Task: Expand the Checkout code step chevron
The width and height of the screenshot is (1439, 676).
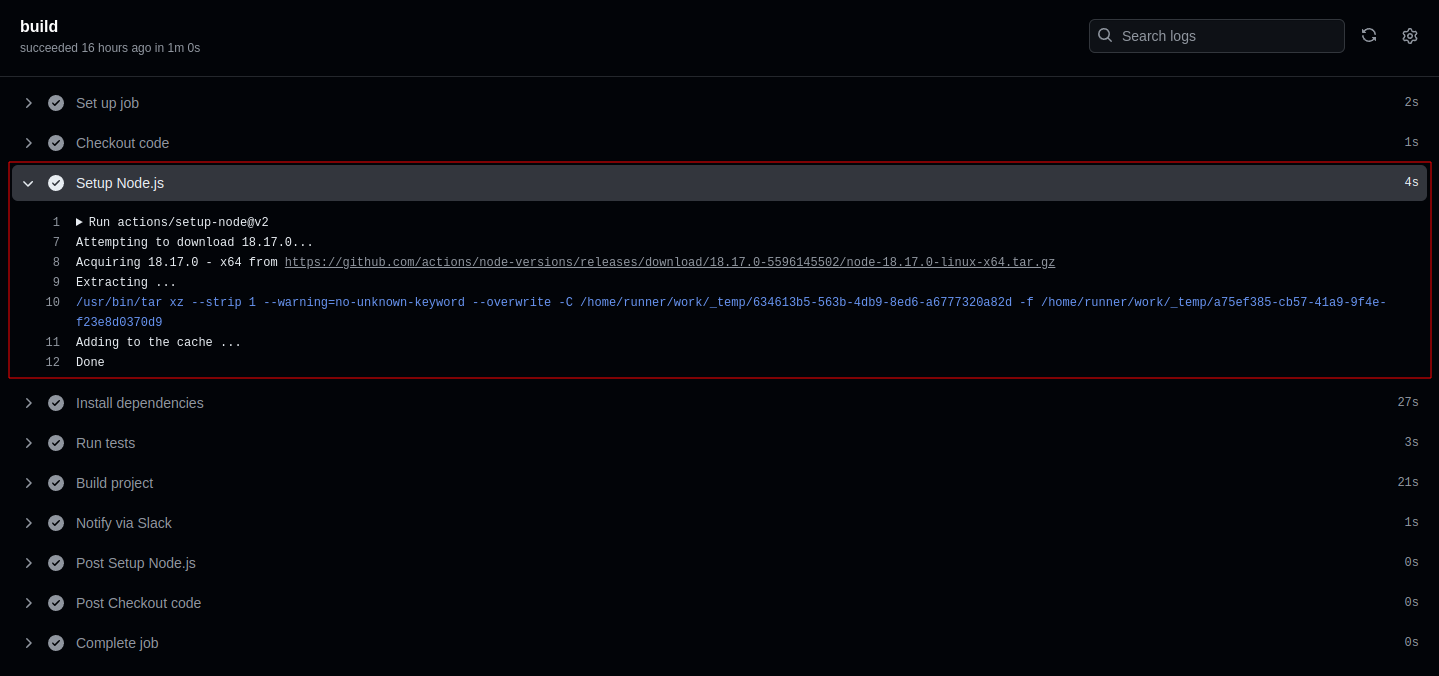Action: click(29, 143)
